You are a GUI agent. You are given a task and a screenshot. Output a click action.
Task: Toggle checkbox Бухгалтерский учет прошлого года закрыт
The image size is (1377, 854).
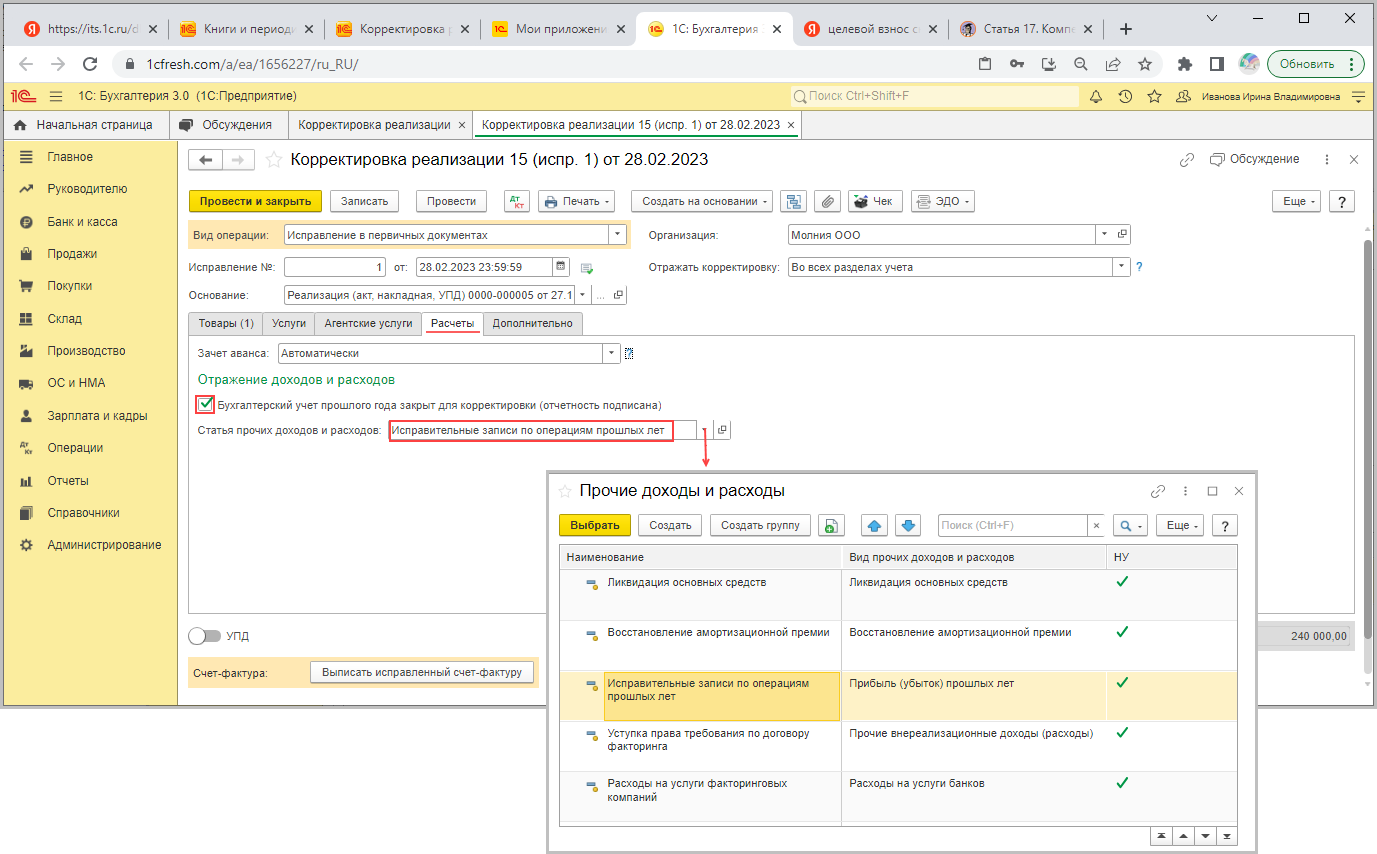click(206, 404)
